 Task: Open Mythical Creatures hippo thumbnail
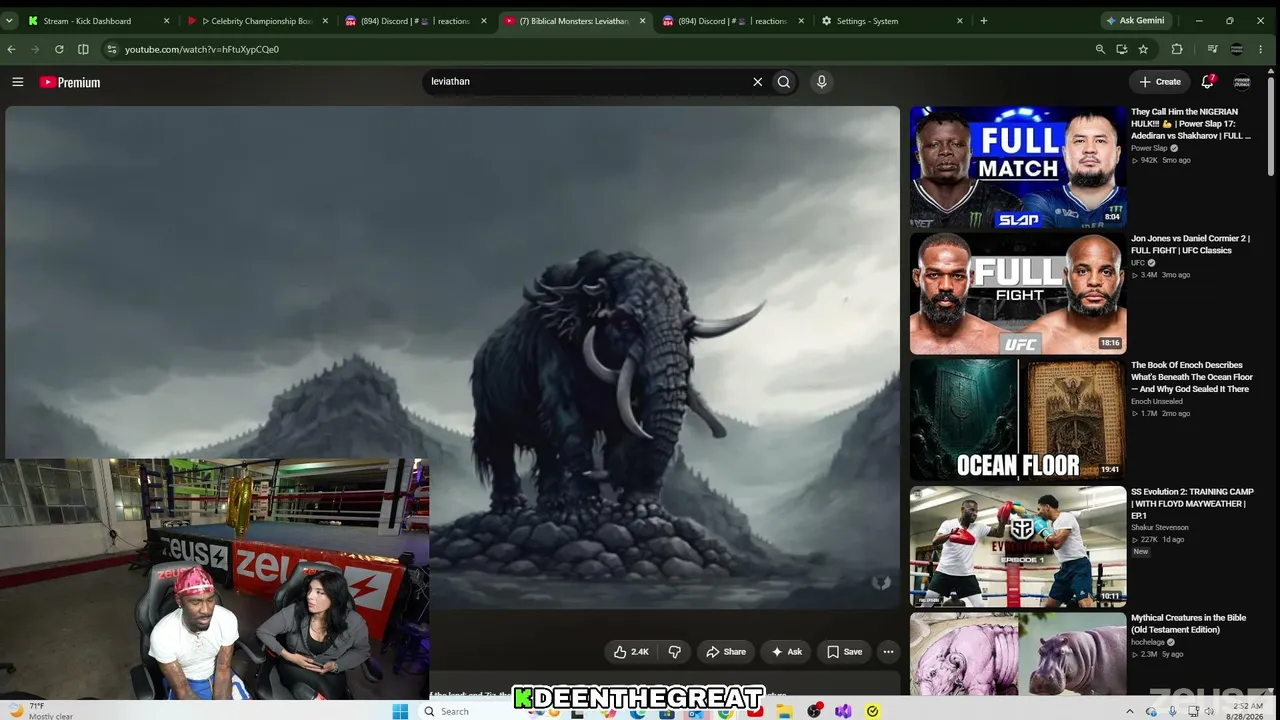1018,656
